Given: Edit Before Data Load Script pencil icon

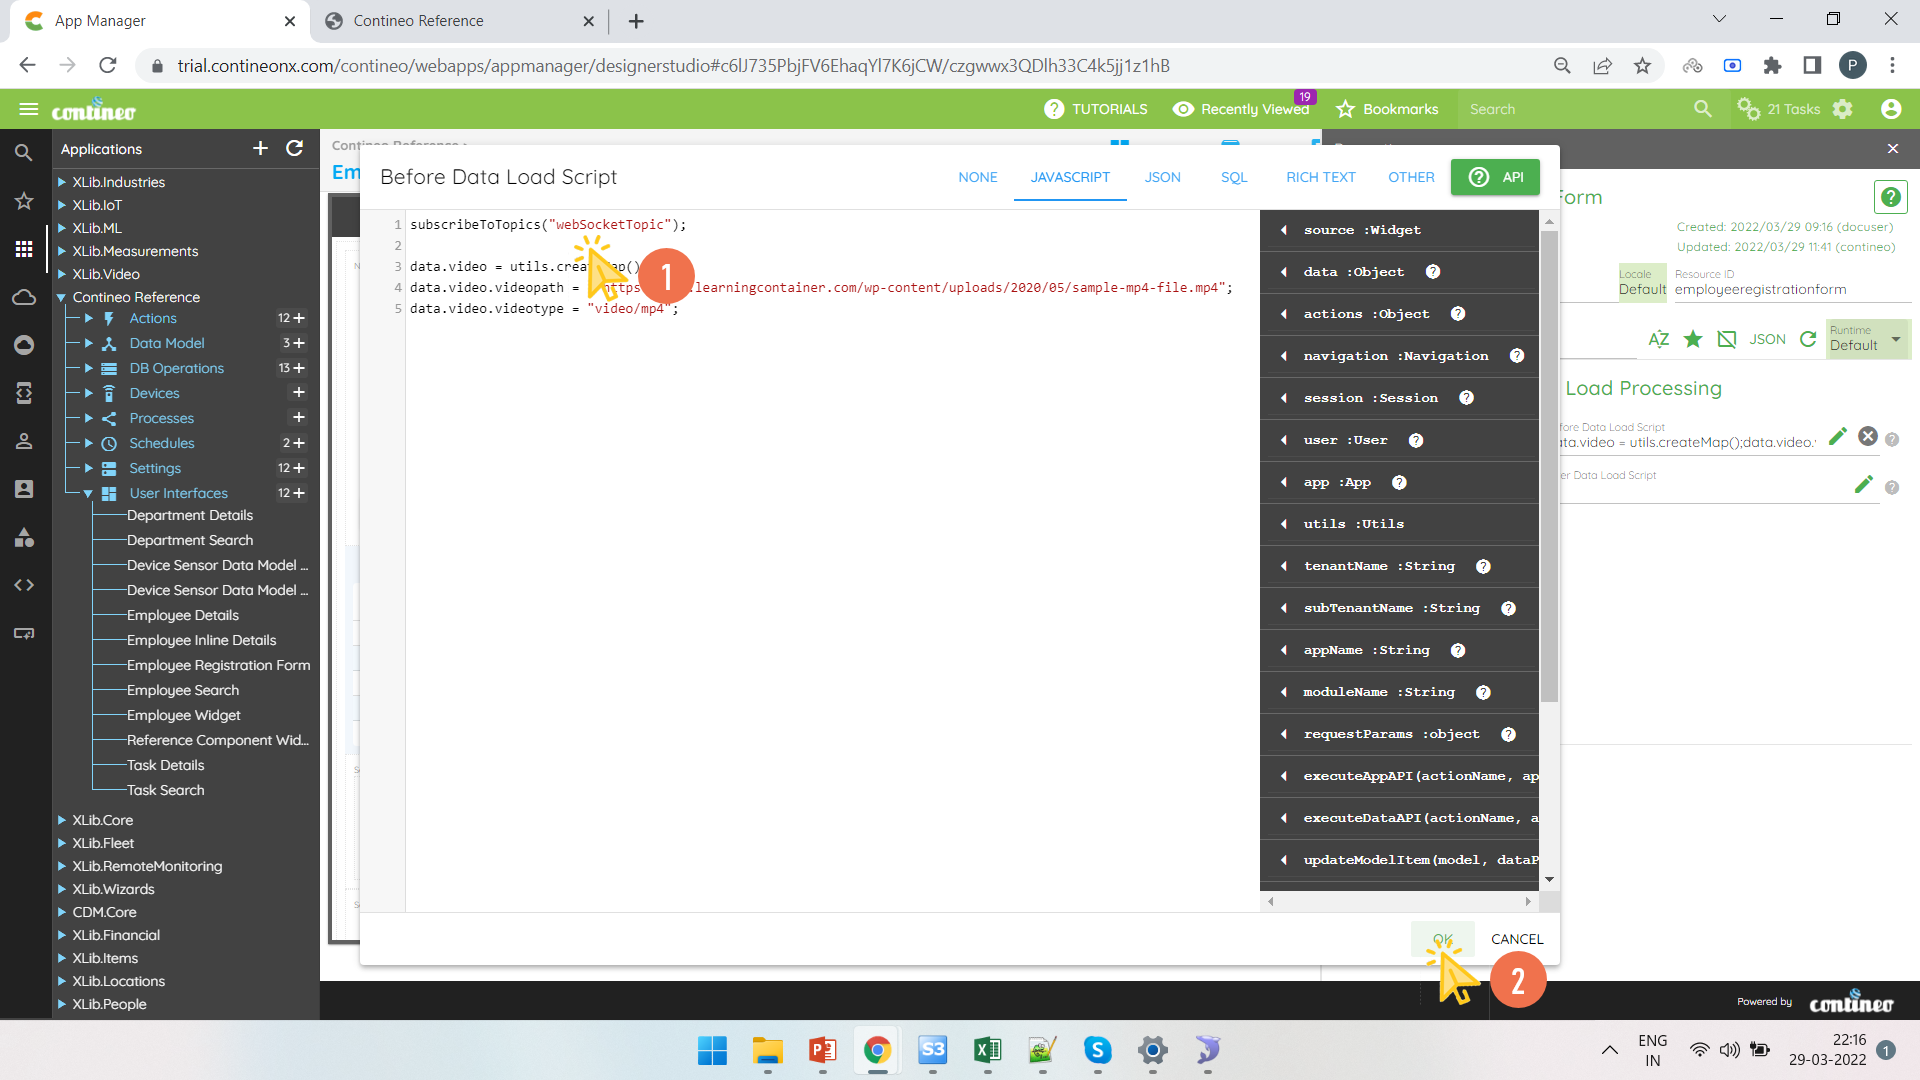Looking at the screenshot, I should tap(1837, 436).
